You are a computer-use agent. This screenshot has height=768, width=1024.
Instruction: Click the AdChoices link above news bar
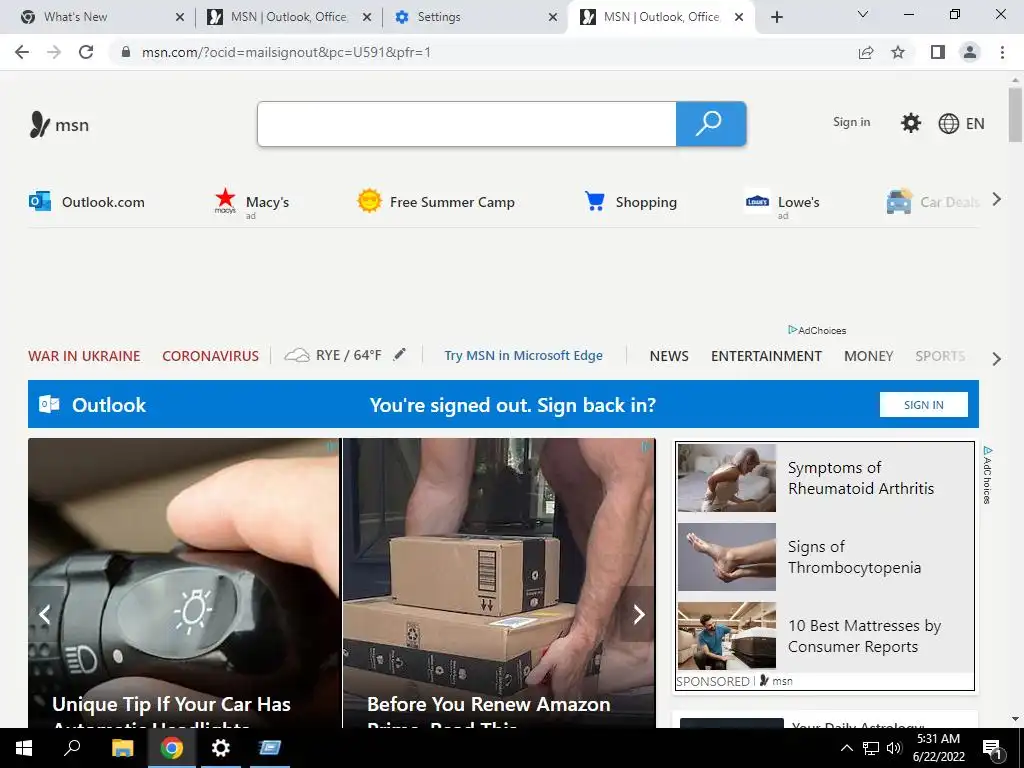pyautogui.click(x=817, y=330)
